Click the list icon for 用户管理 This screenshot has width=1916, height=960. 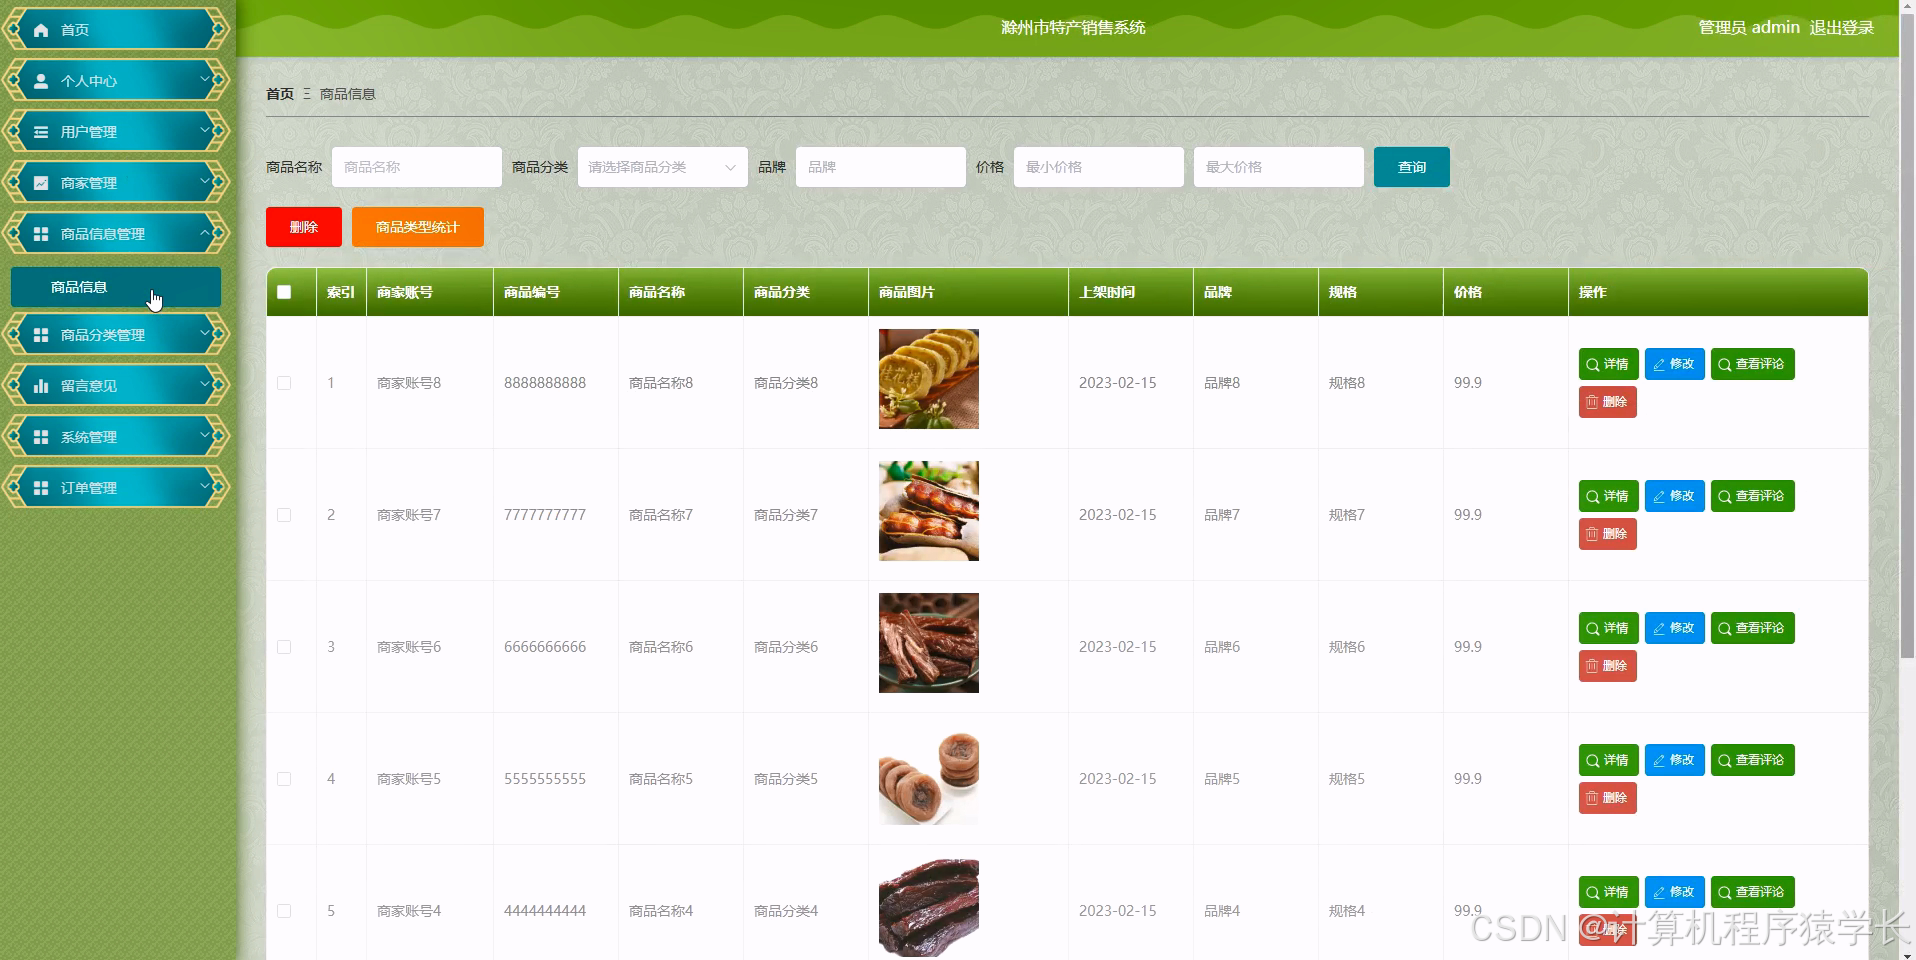coord(41,132)
